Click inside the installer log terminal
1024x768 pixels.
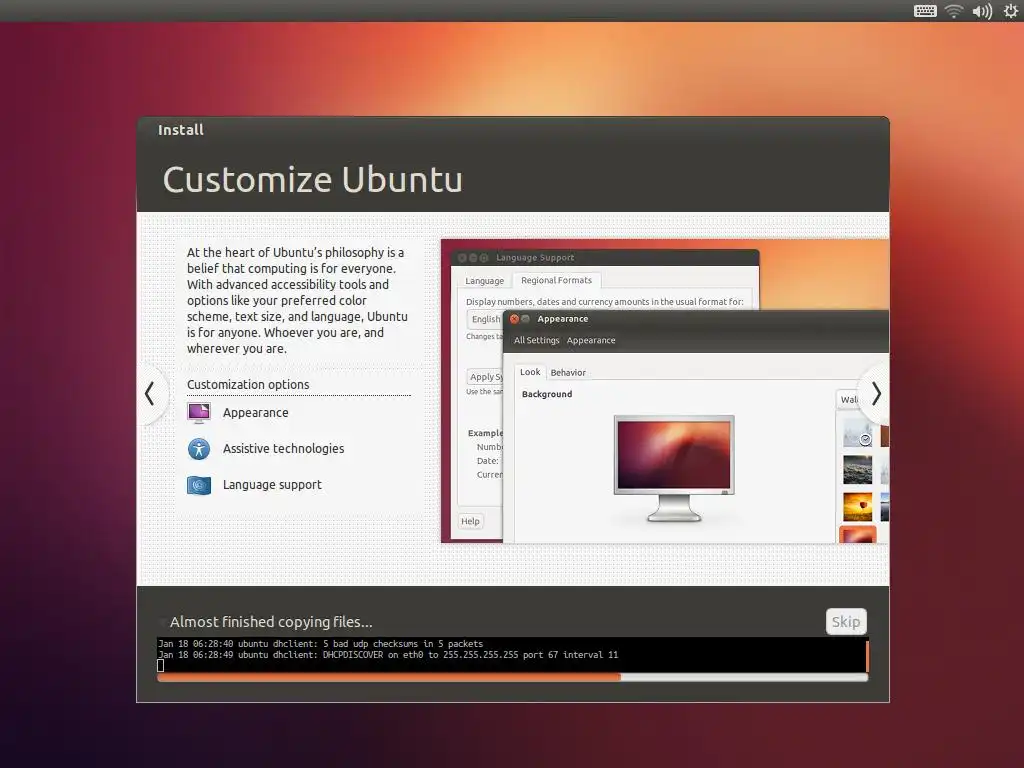511,655
